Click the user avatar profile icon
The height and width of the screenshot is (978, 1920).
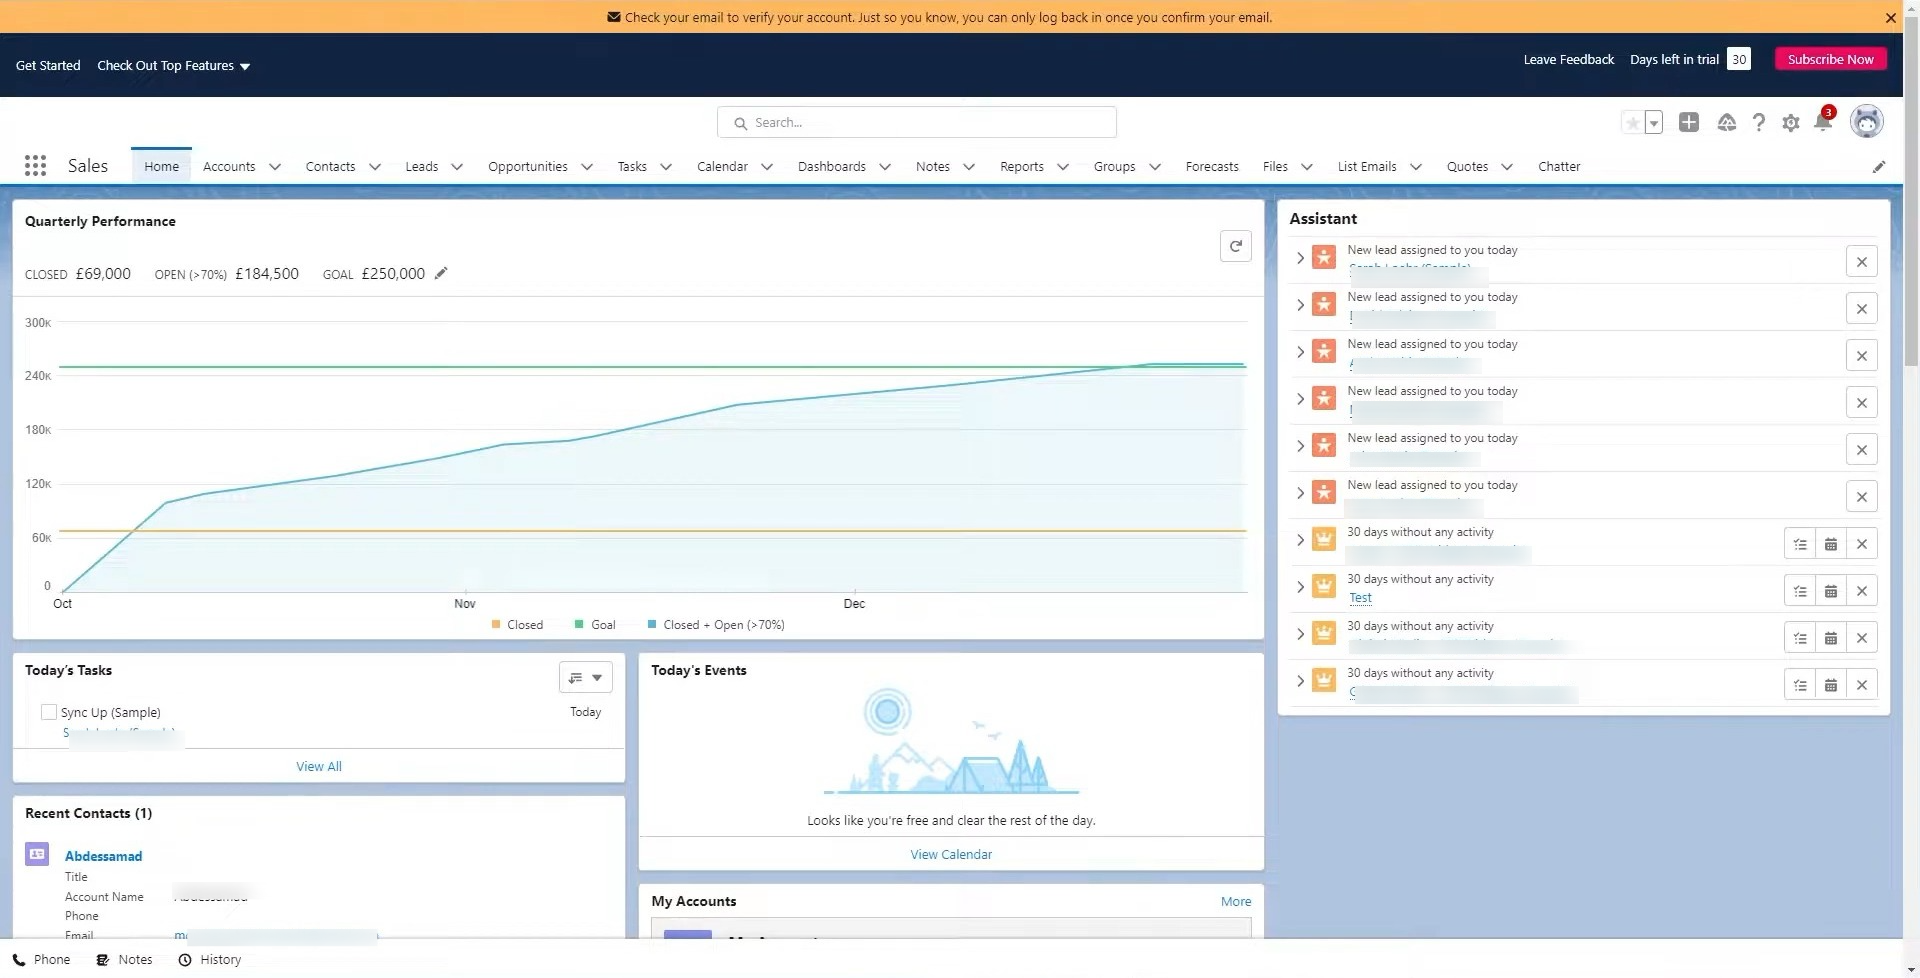point(1865,122)
